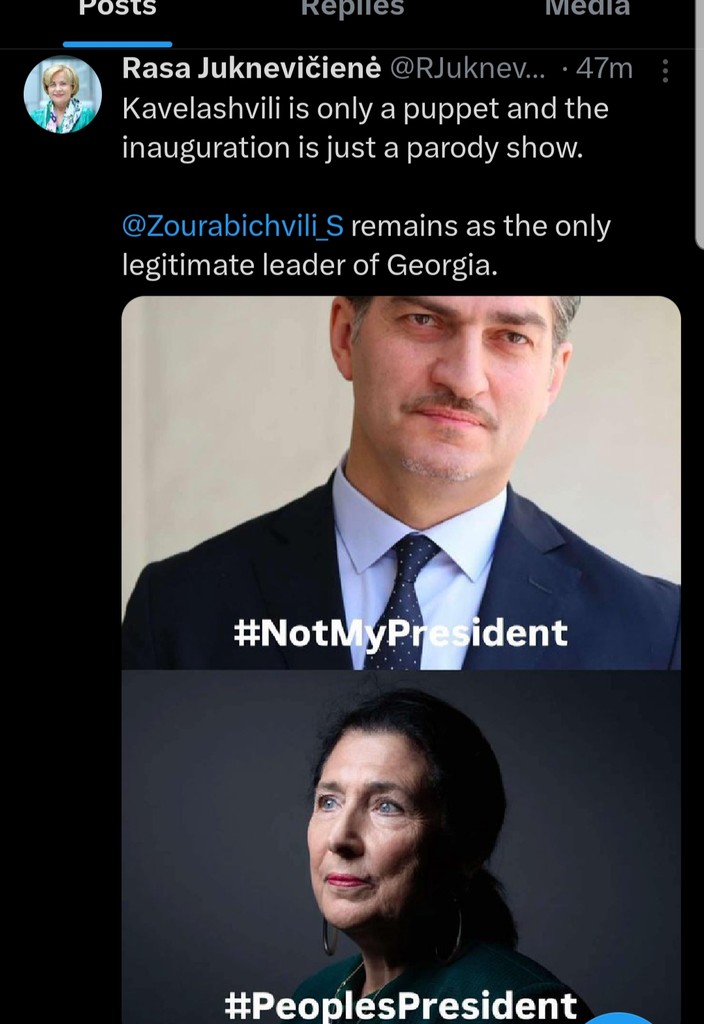Click the man's polka-dot tie in photo
This screenshot has width=704, height=1024.
410,600
